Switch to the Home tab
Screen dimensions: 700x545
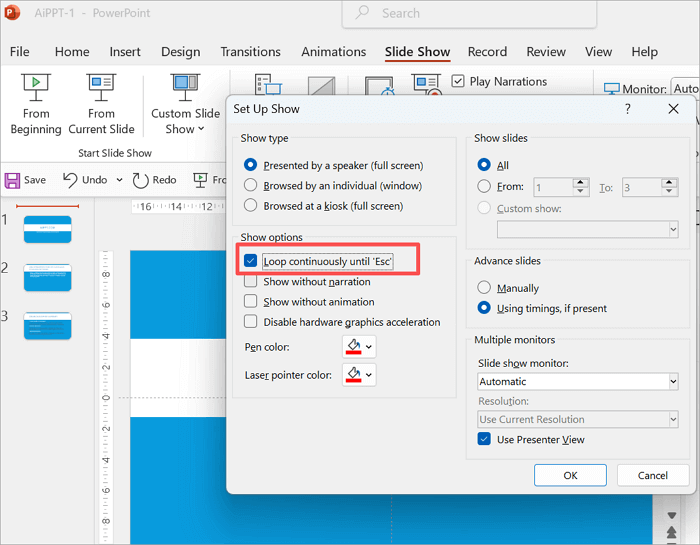point(72,52)
